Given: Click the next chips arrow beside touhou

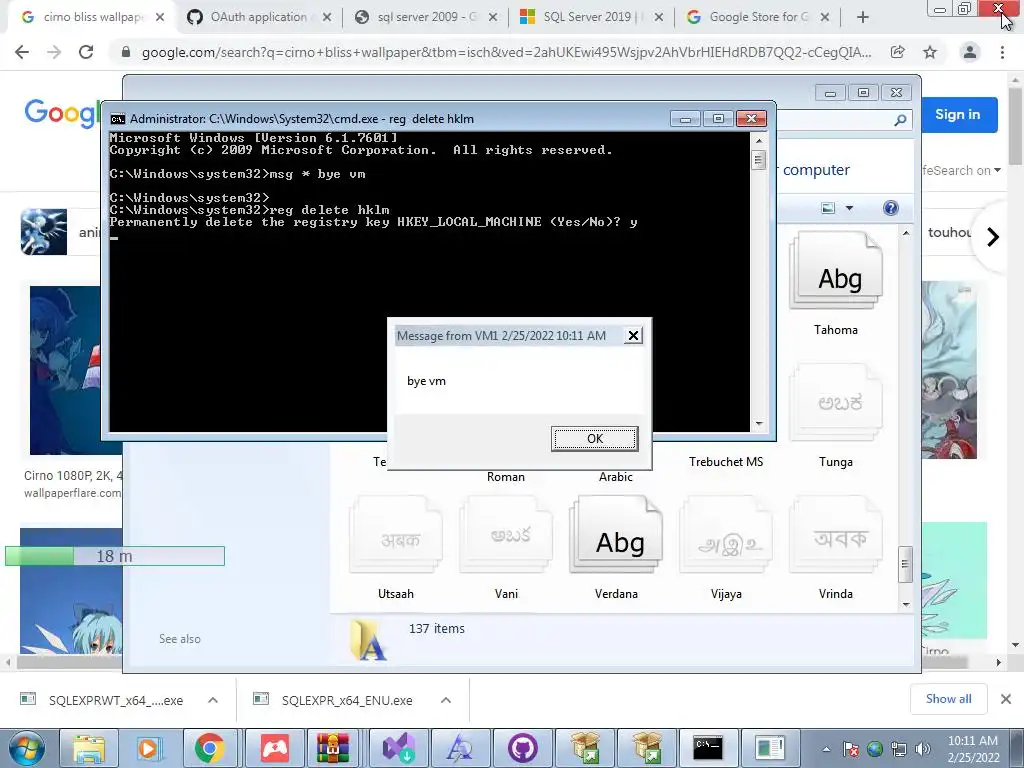Looking at the screenshot, I should click(993, 236).
